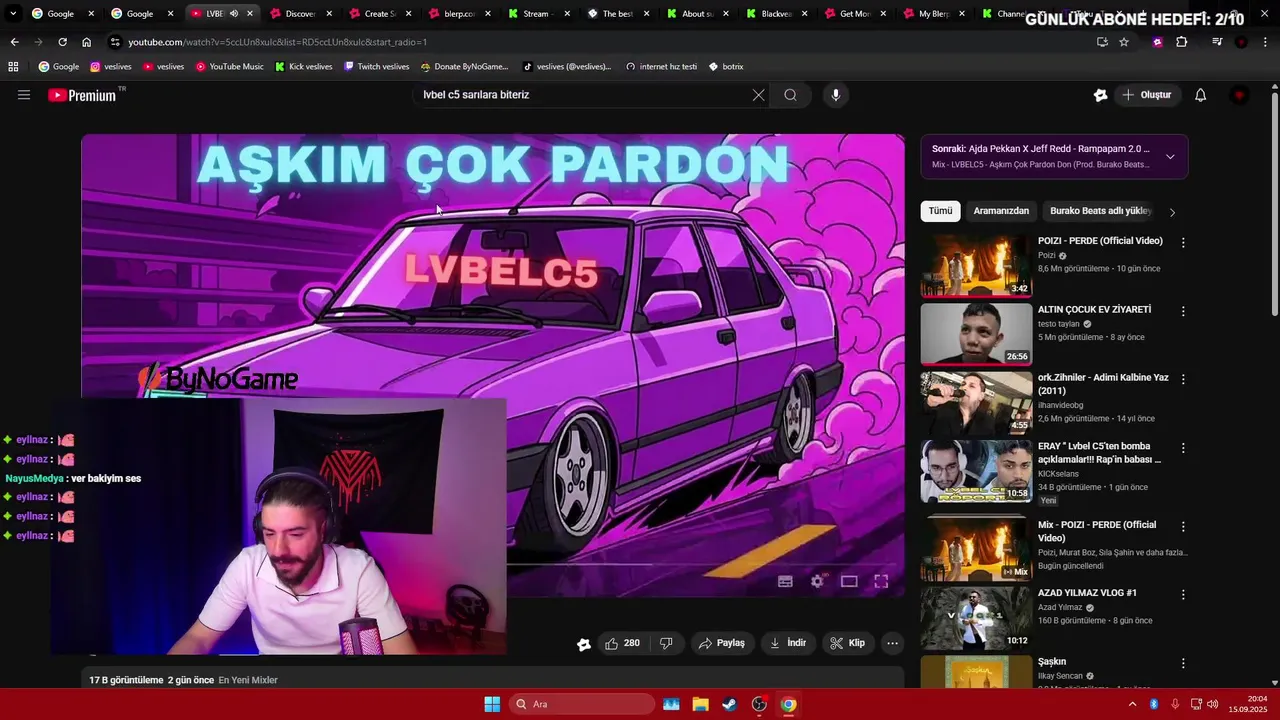The width and height of the screenshot is (1280, 720).
Task: Open ork.Zihniler Adimi Kalbine Yaz thumbnail
Action: tap(976, 402)
